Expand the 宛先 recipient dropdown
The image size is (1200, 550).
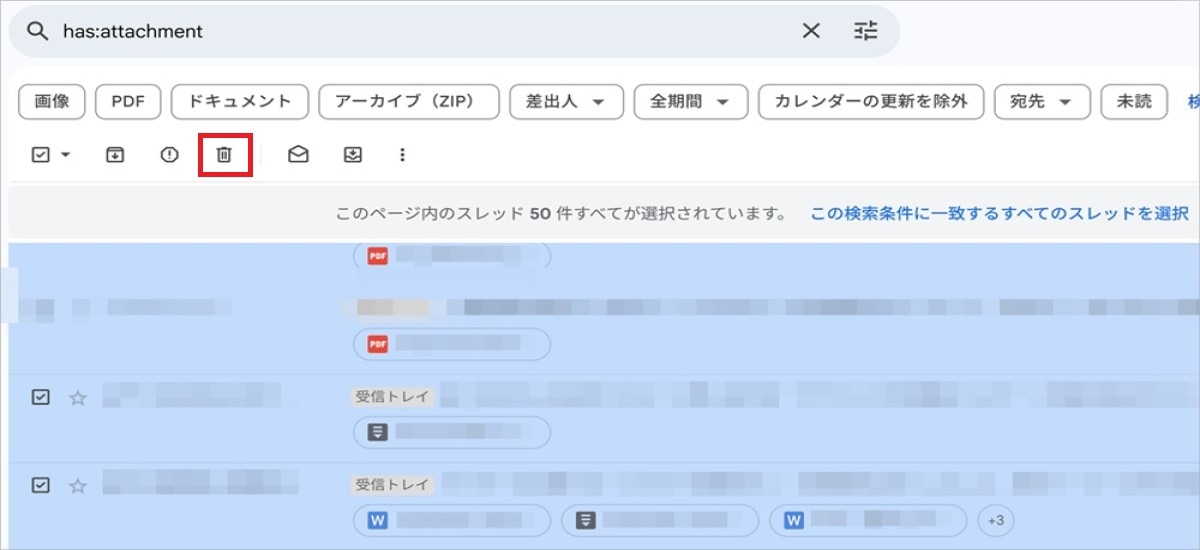click(x=1041, y=101)
